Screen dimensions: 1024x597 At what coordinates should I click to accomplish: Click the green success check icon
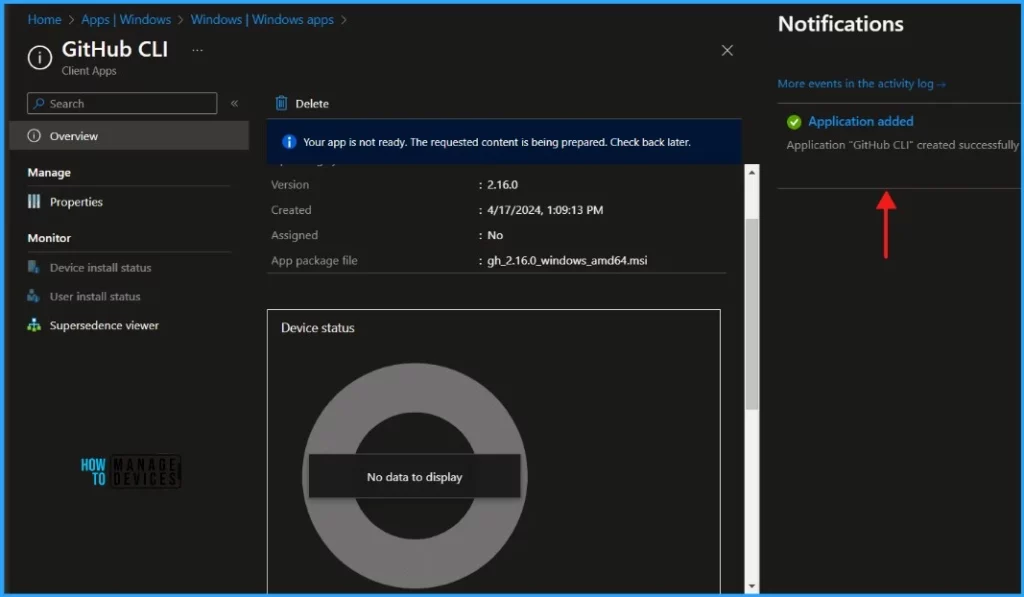(794, 121)
